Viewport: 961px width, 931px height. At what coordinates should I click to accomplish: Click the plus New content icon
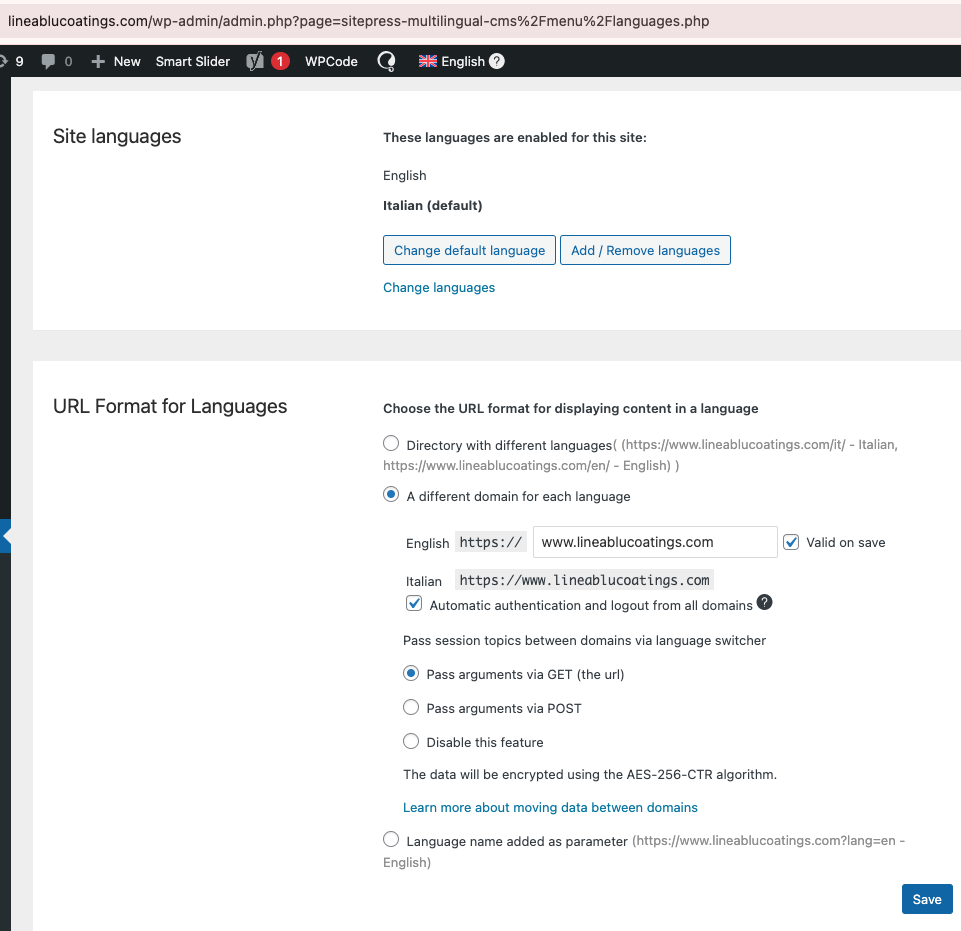coord(97,61)
